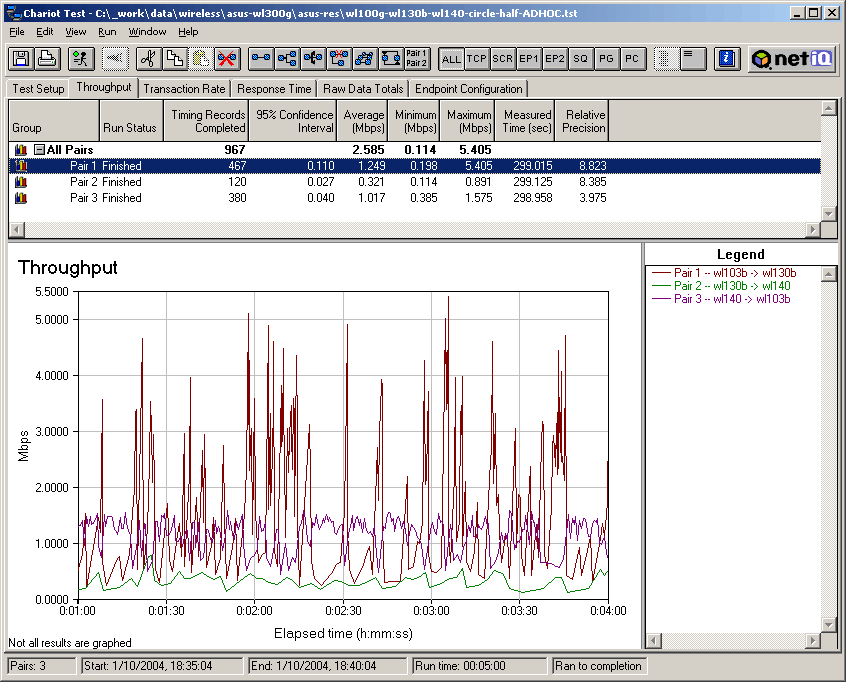Click the Run test icon
846x682 pixels.
[x=82, y=59]
